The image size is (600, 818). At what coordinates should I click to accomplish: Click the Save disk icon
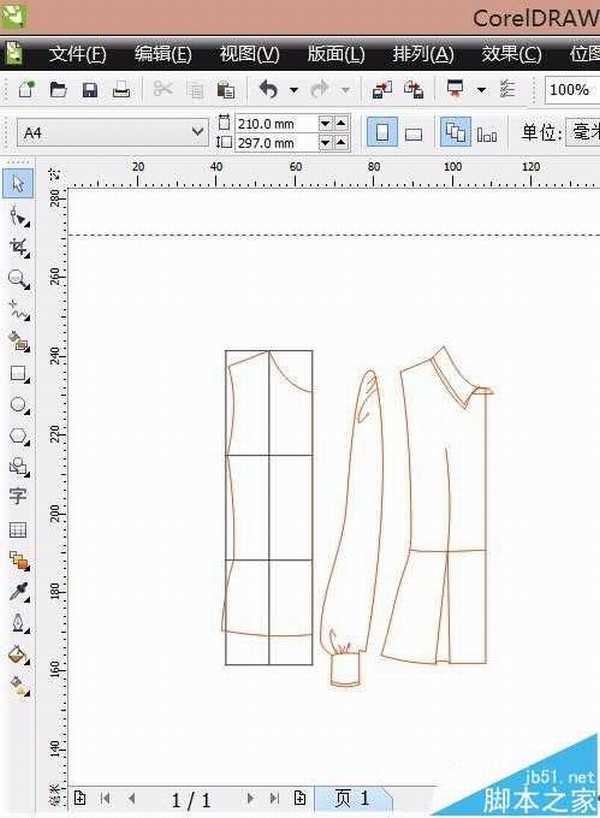click(x=89, y=90)
